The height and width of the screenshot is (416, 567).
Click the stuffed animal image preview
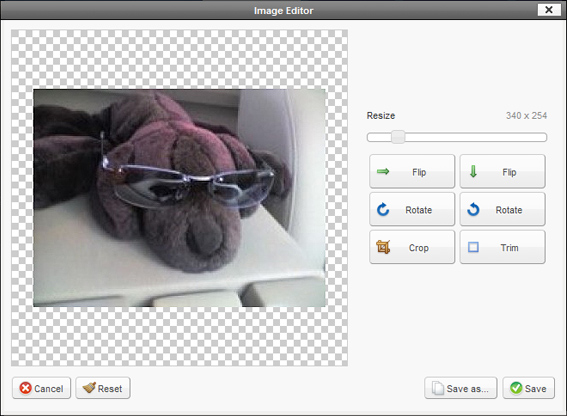[179, 198]
